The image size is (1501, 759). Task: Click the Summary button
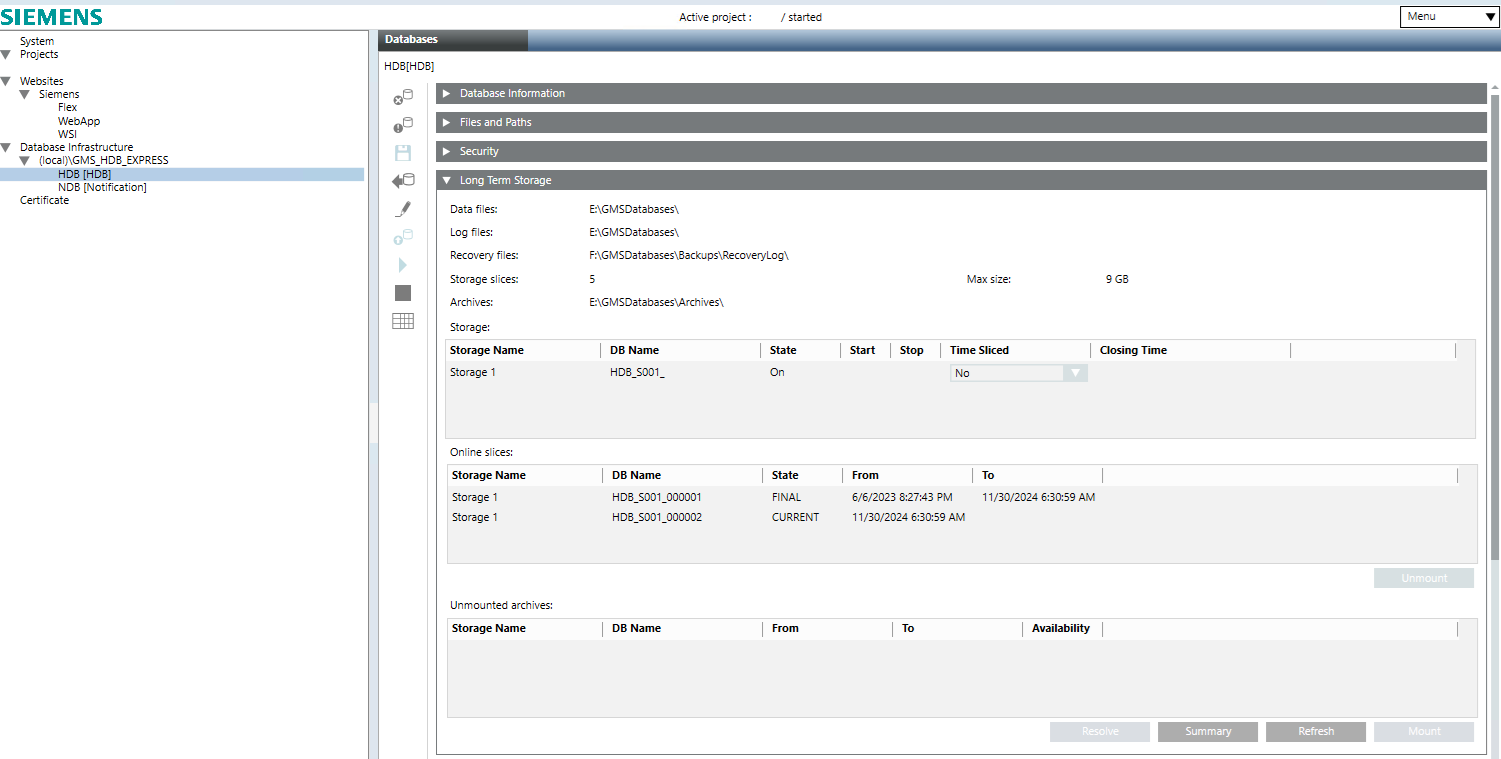[1208, 731]
